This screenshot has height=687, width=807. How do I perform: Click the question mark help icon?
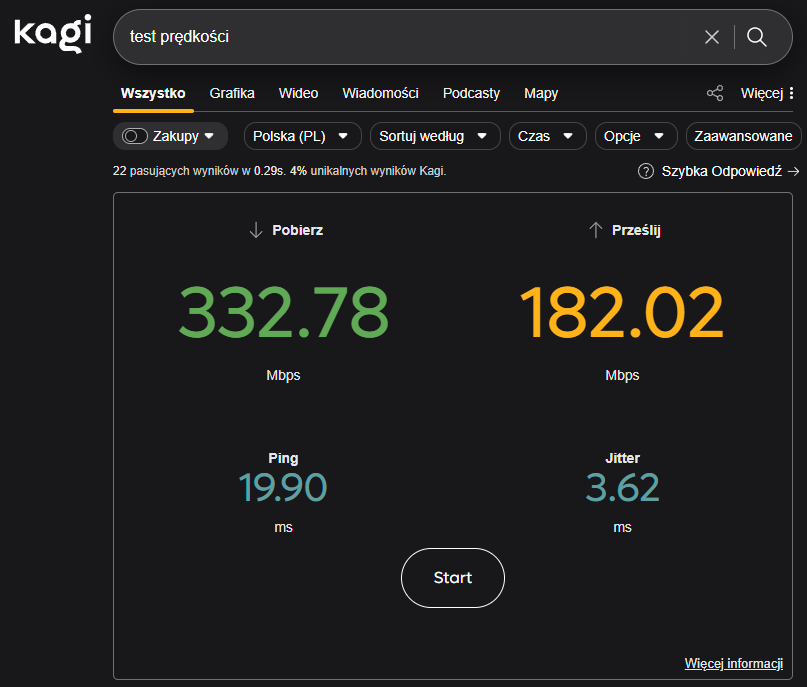click(x=646, y=171)
